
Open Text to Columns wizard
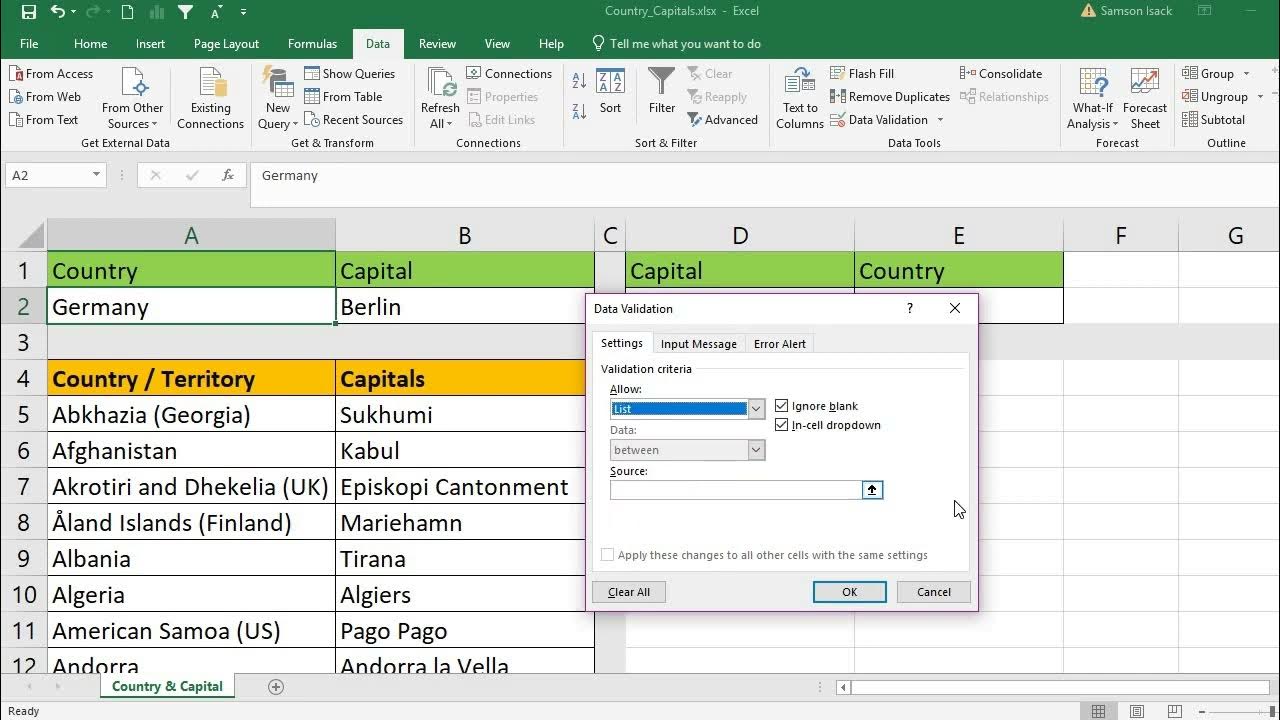pos(800,99)
